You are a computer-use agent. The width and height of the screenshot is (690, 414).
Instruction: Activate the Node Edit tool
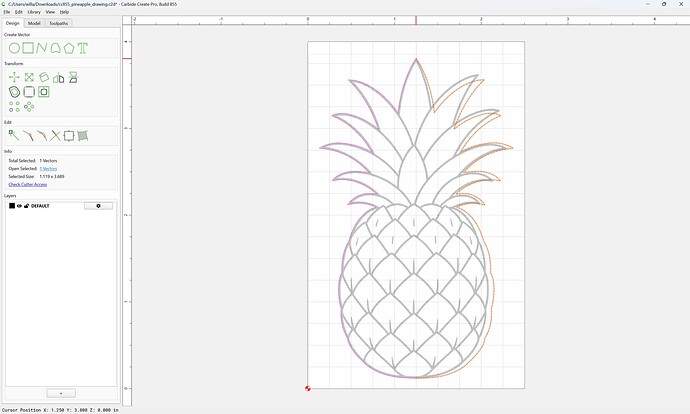click(x=14, y=136)
